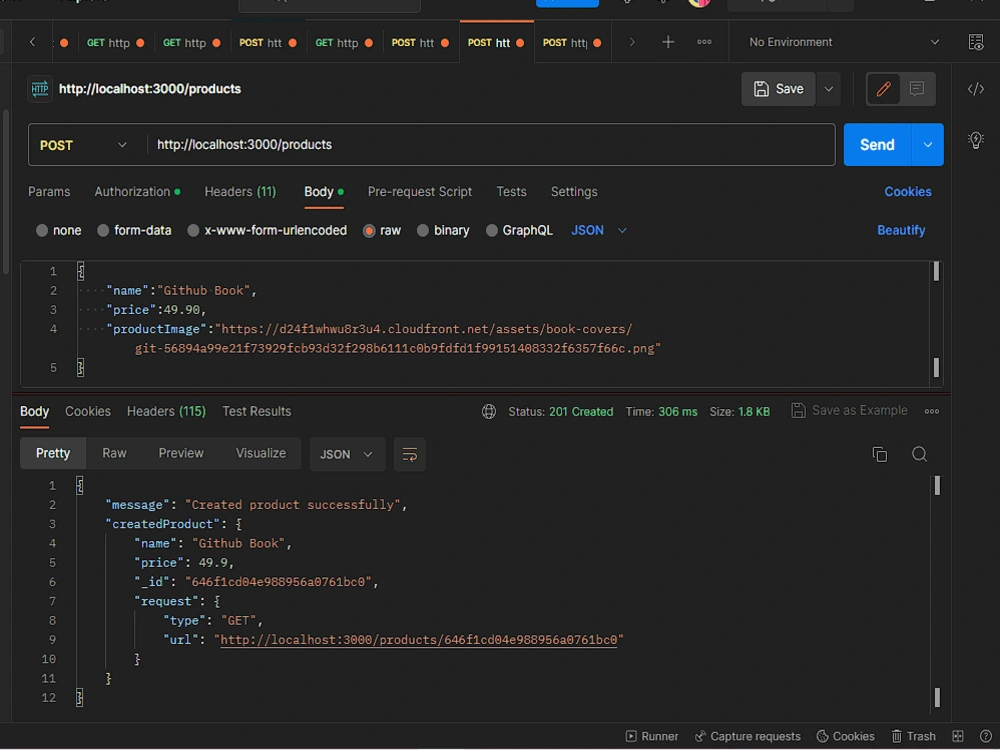The height and width of the screenshot is (750, 1000).
Task: Switch response view to Raw
Action: 114,453
